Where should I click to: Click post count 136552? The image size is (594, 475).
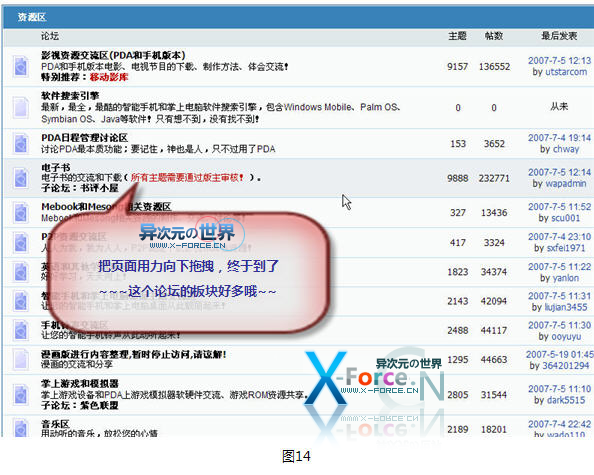pyautogui.click(x=494, y=67)
